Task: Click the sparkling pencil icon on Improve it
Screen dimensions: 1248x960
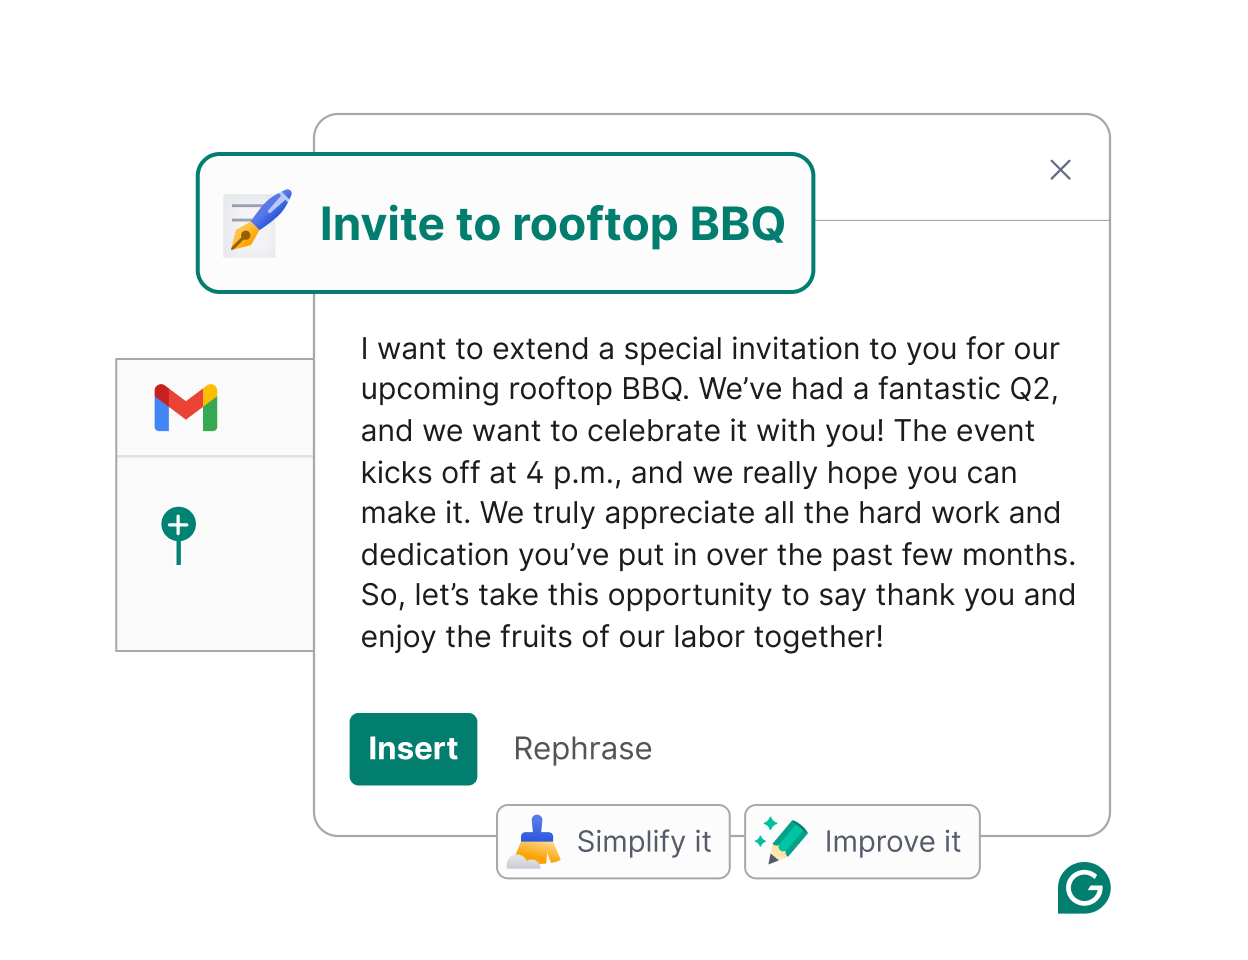Action: click(x=781, y=840)
